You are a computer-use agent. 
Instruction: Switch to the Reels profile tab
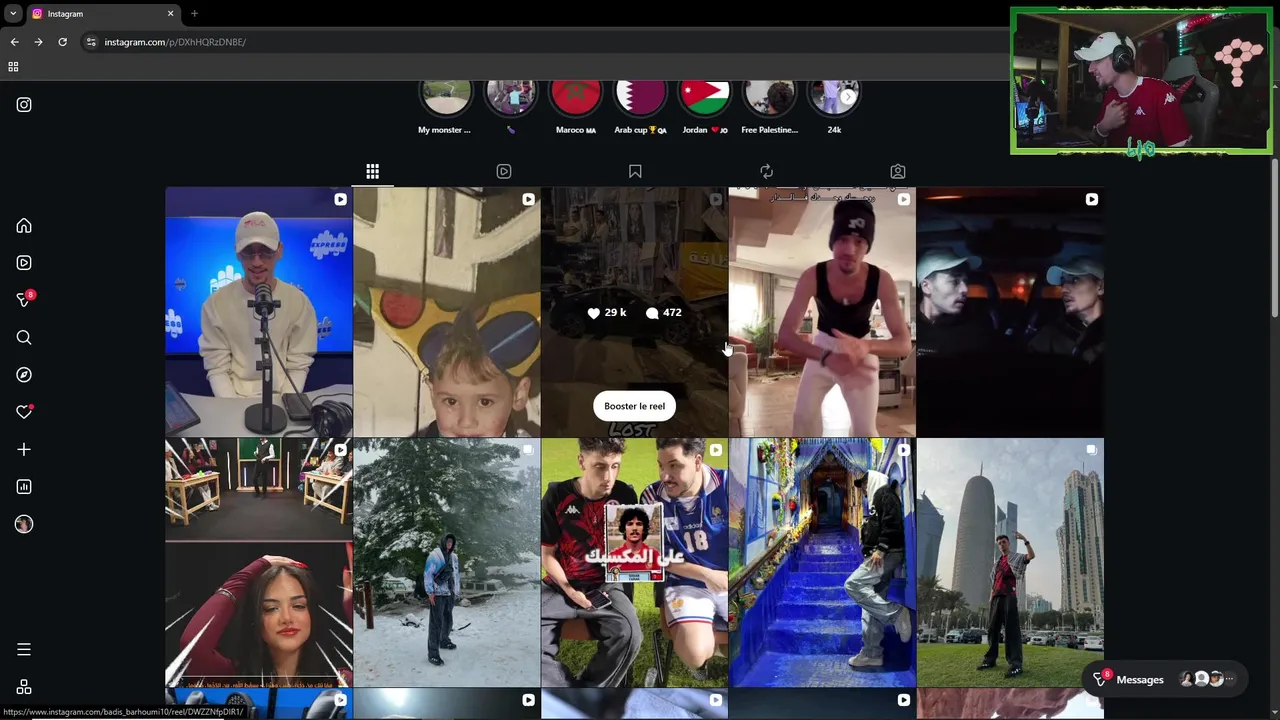pos(504,172)
